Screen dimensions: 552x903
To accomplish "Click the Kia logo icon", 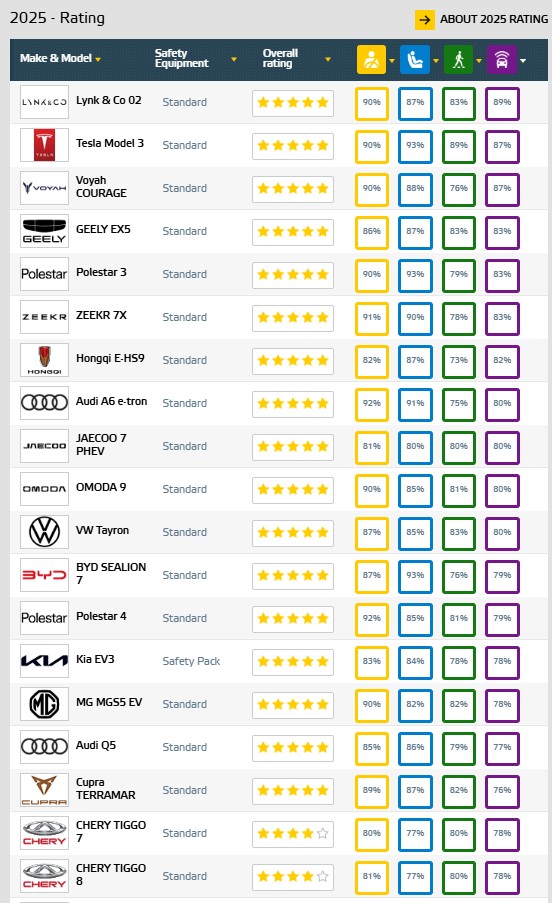I will click(x=44, y=661).
